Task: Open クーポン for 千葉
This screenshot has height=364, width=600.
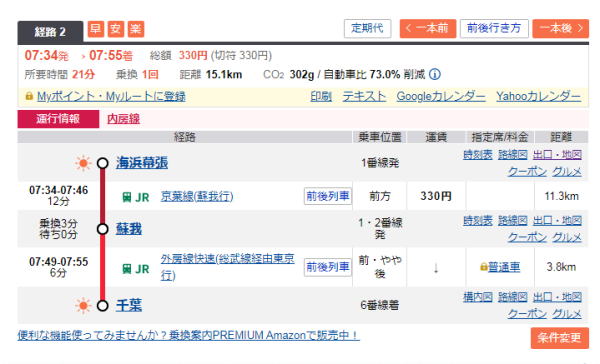Action: point(527,314)
